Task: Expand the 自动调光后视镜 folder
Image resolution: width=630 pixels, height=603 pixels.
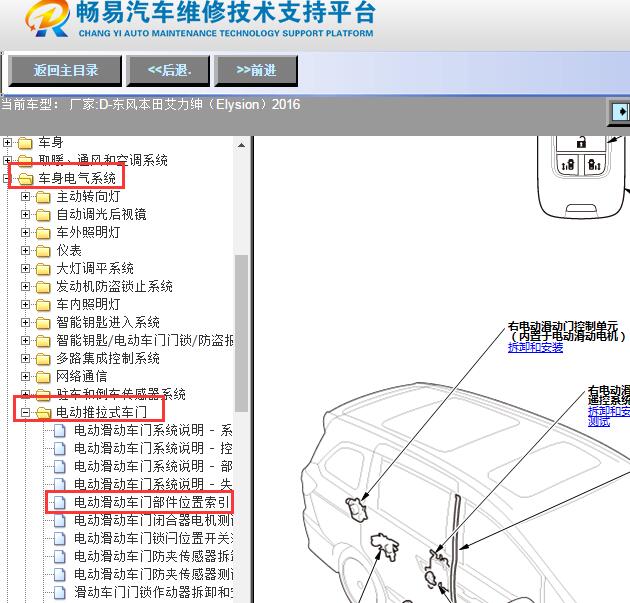Action: pos(25,215)
